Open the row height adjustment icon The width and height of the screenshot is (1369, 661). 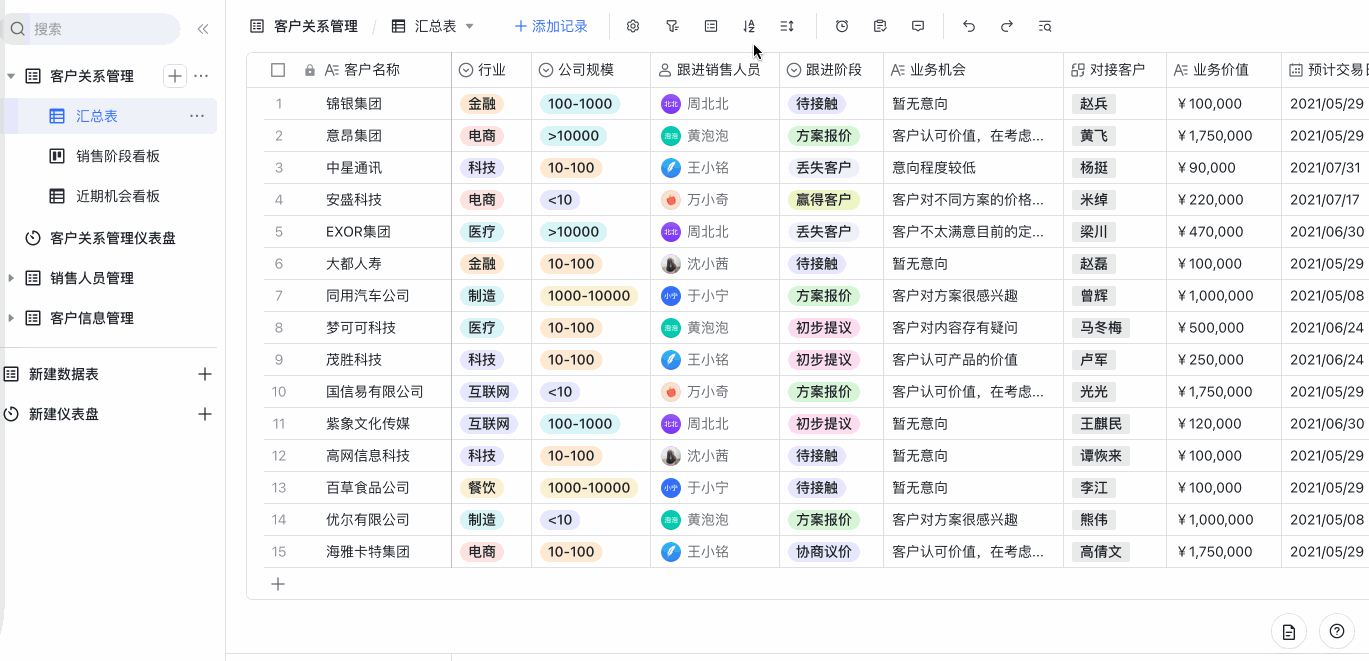[x=787, y=26]
